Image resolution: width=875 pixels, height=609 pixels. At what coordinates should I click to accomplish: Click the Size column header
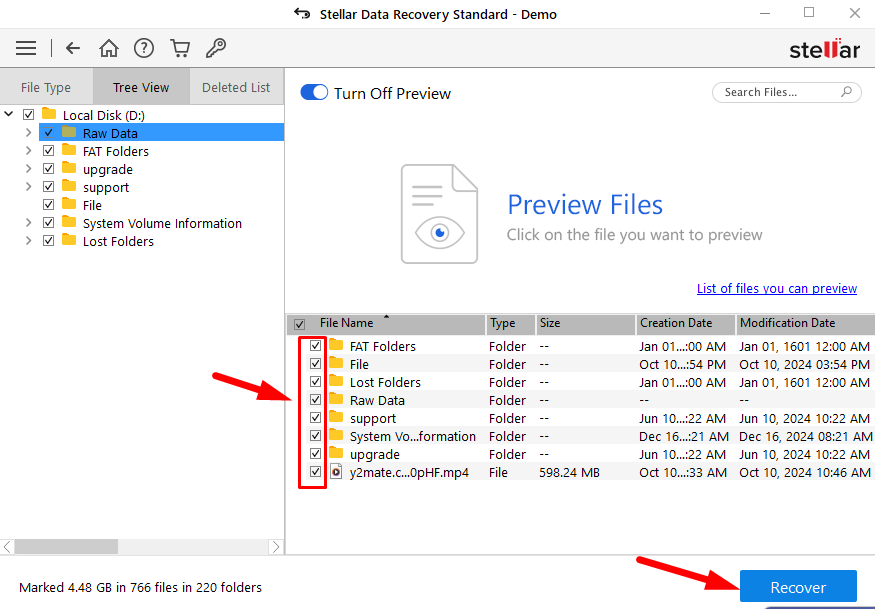(585, 323)
